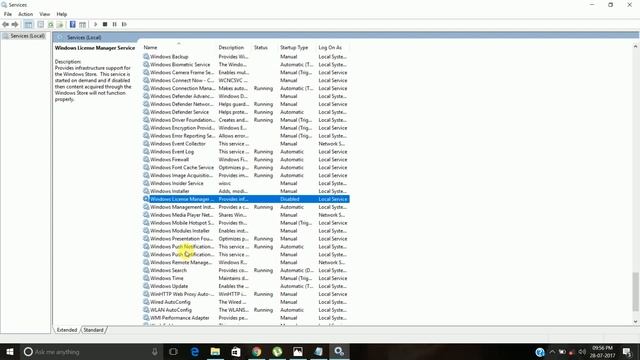The image size is (640, 360).
Task: Click the Restart Service toolbar icon
Action: tap(124, 24)
